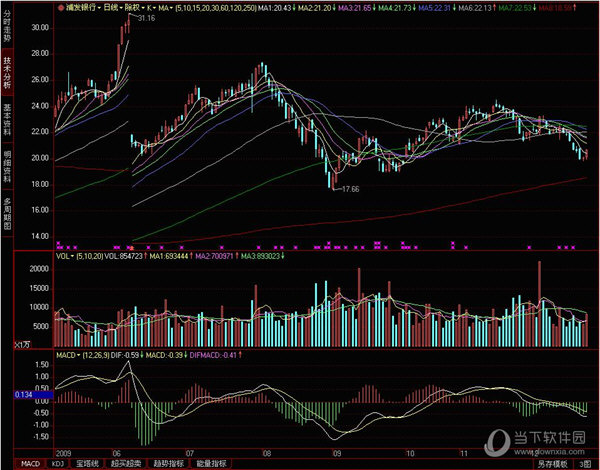Click the 08 month label on the date axis
600x470 pixels.
coord(267,454)
